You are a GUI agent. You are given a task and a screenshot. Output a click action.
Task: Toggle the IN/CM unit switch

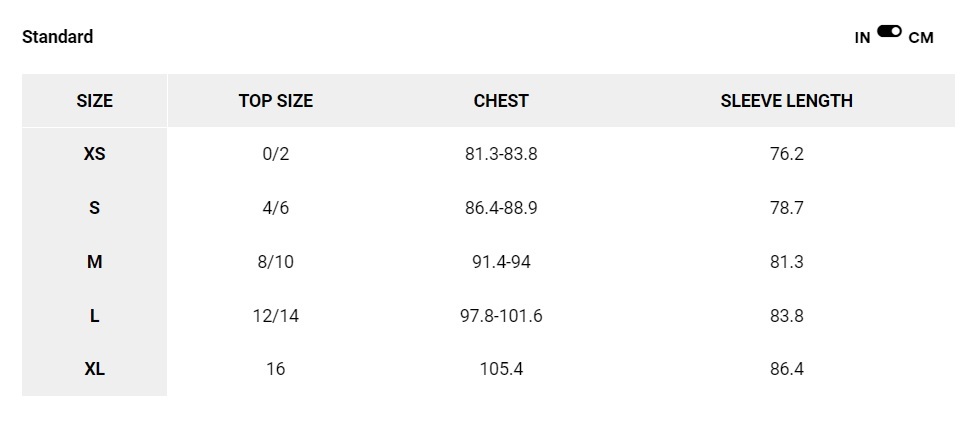(889, 32)
